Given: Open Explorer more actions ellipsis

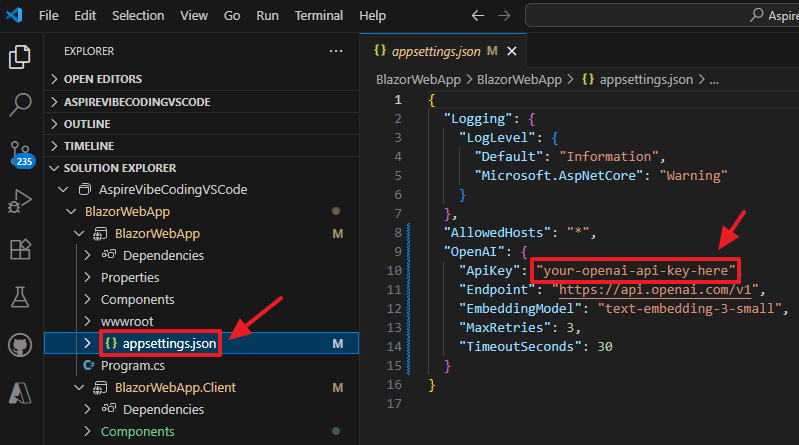Looking at the screenshot, I should (x=336, y=51).
